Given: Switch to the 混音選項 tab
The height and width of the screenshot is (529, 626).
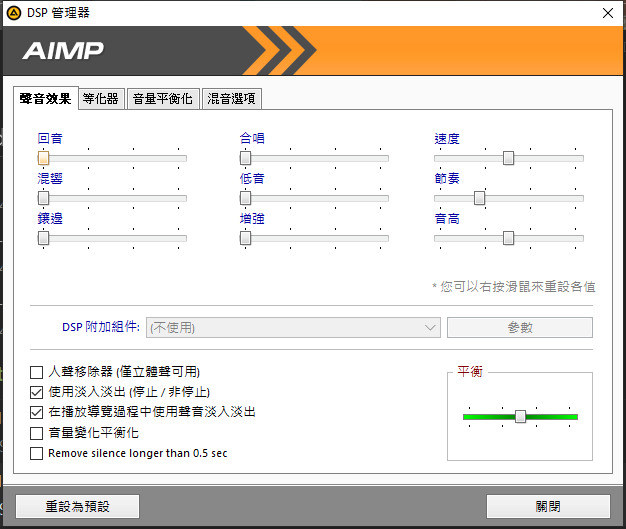Looking at the screenshot, I should [232, 99].
